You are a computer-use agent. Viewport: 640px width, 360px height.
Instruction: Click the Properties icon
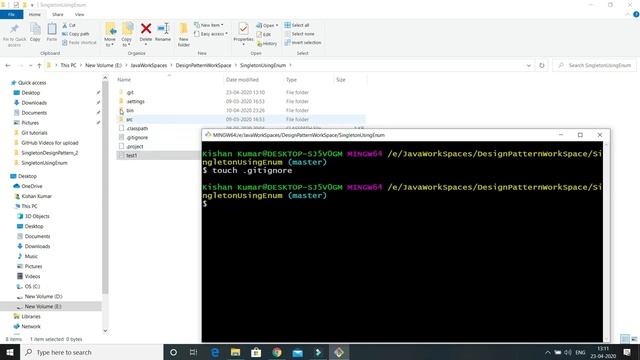(243, 29)
